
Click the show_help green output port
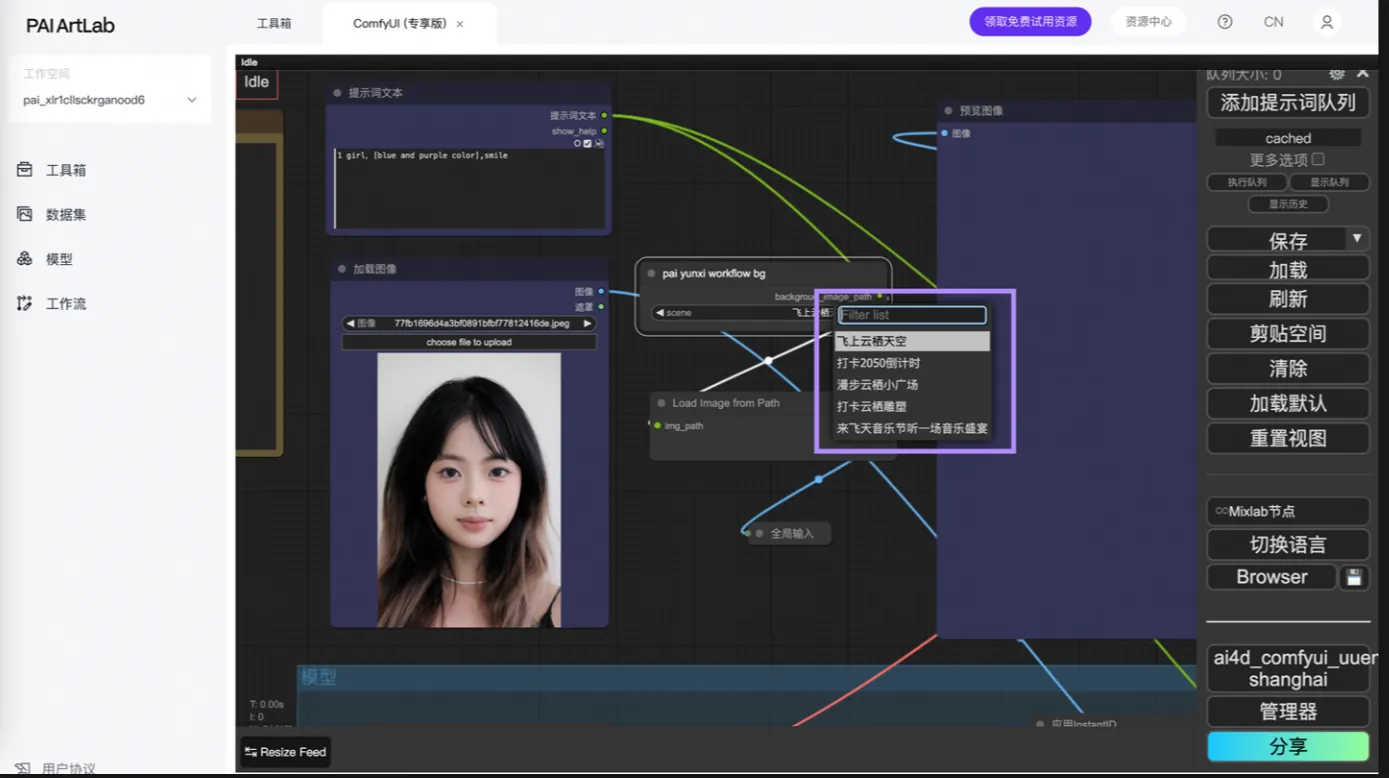point(604,131)
